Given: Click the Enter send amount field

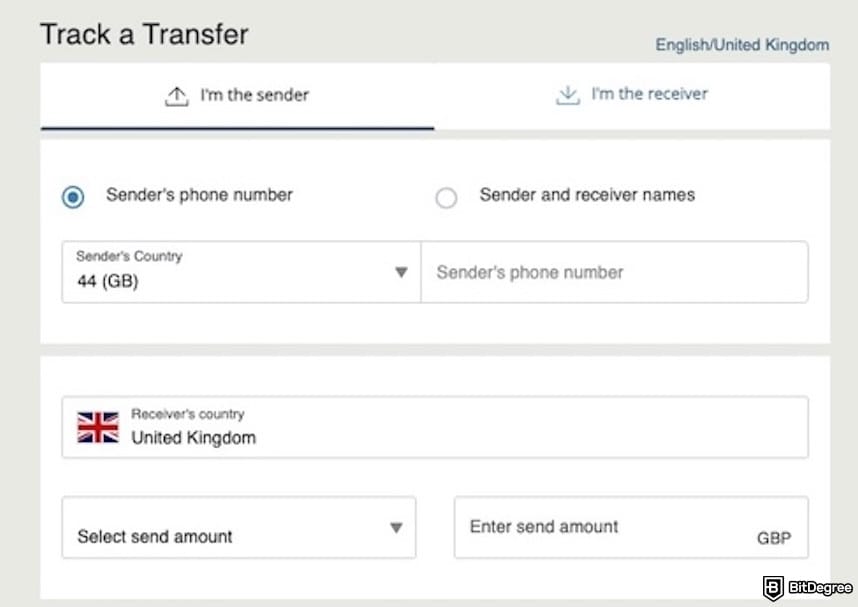Looking at the screenshot, I should [x=600, y=527].
